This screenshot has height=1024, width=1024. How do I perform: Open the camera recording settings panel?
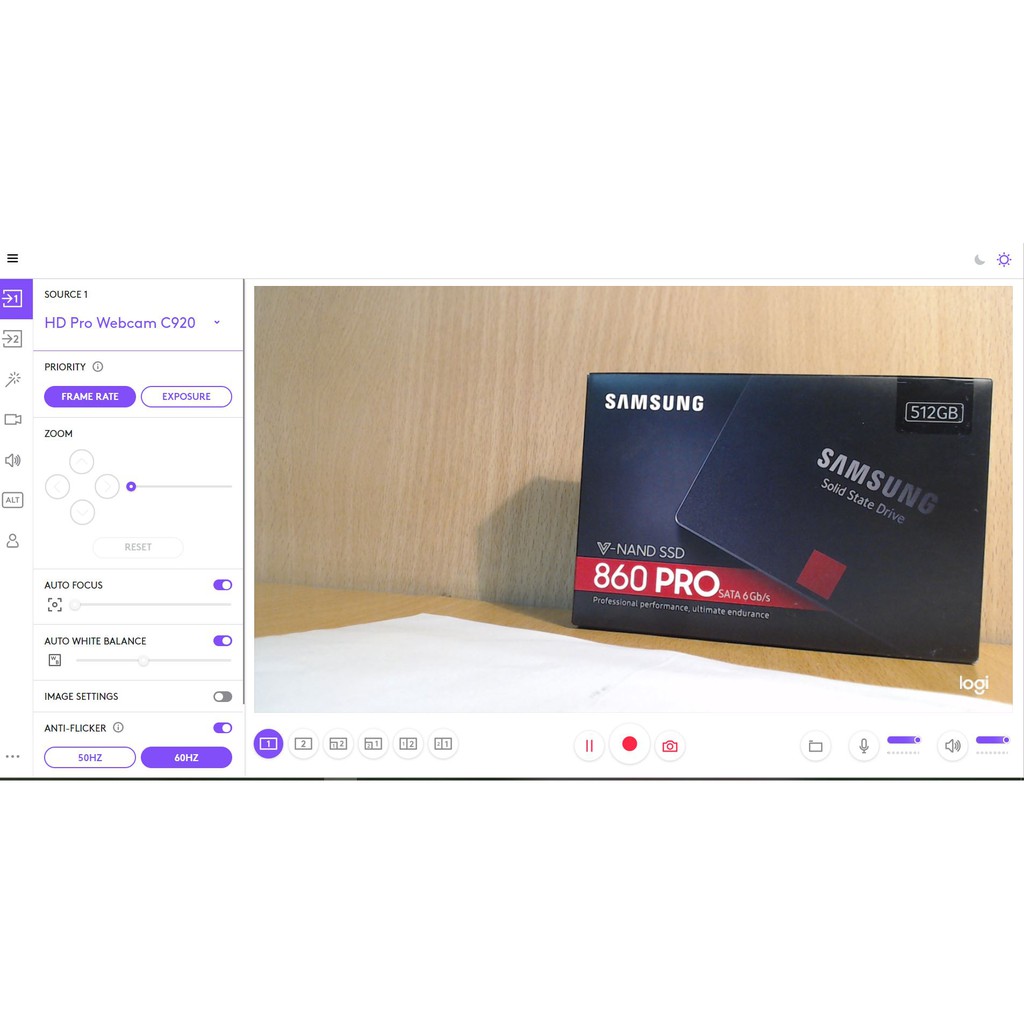(x=13, y=419)
